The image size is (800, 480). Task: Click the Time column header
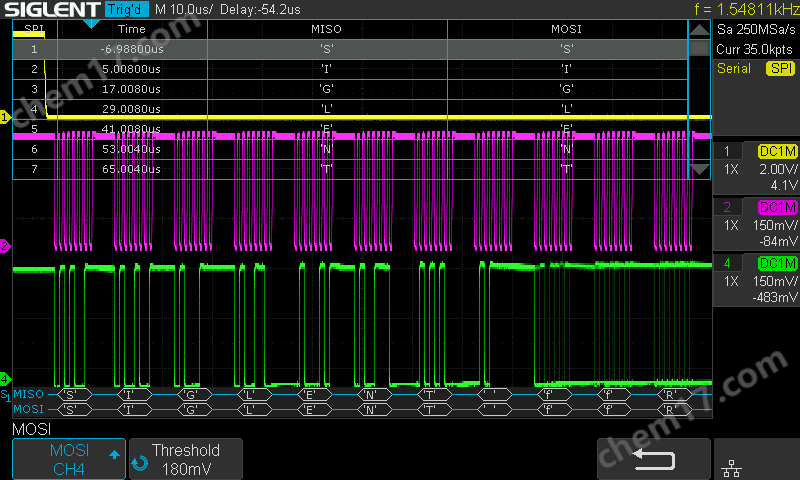[x=132, y=29]
